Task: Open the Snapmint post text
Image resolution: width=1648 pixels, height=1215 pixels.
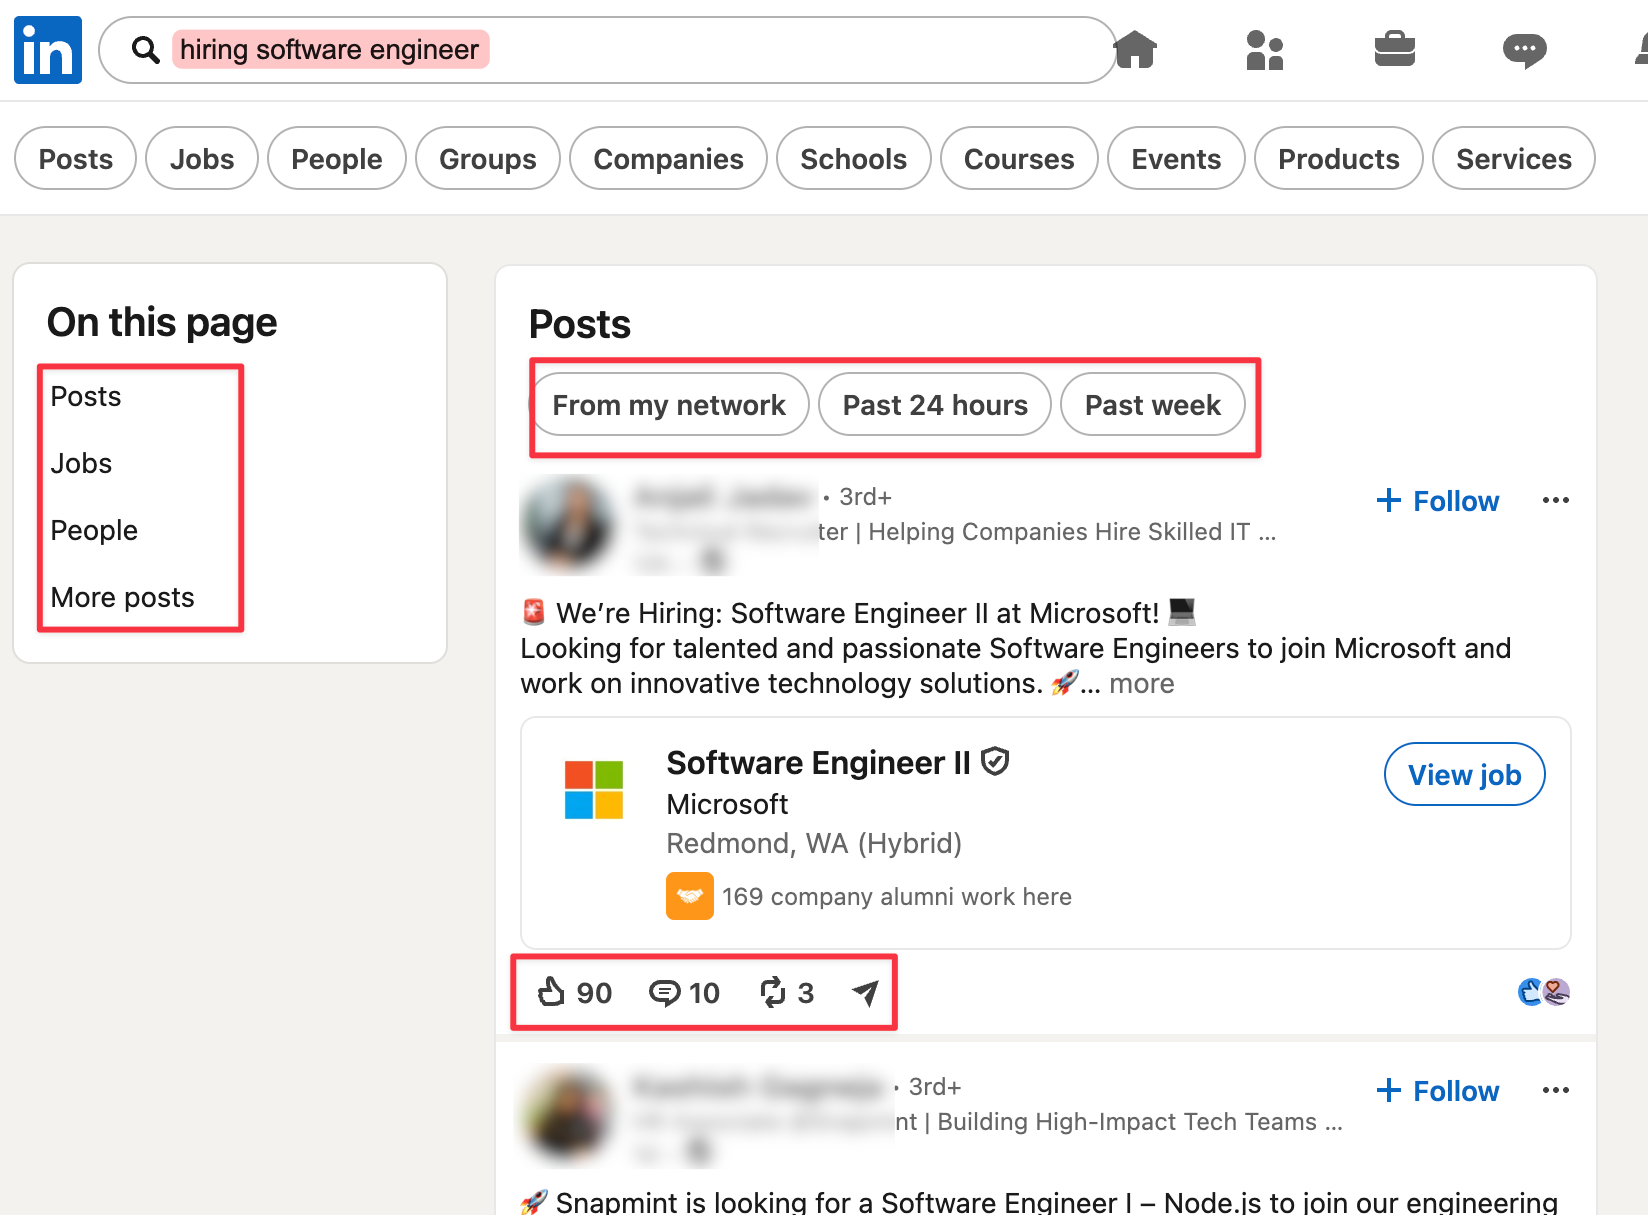Action: (x=1039, y=1201)
